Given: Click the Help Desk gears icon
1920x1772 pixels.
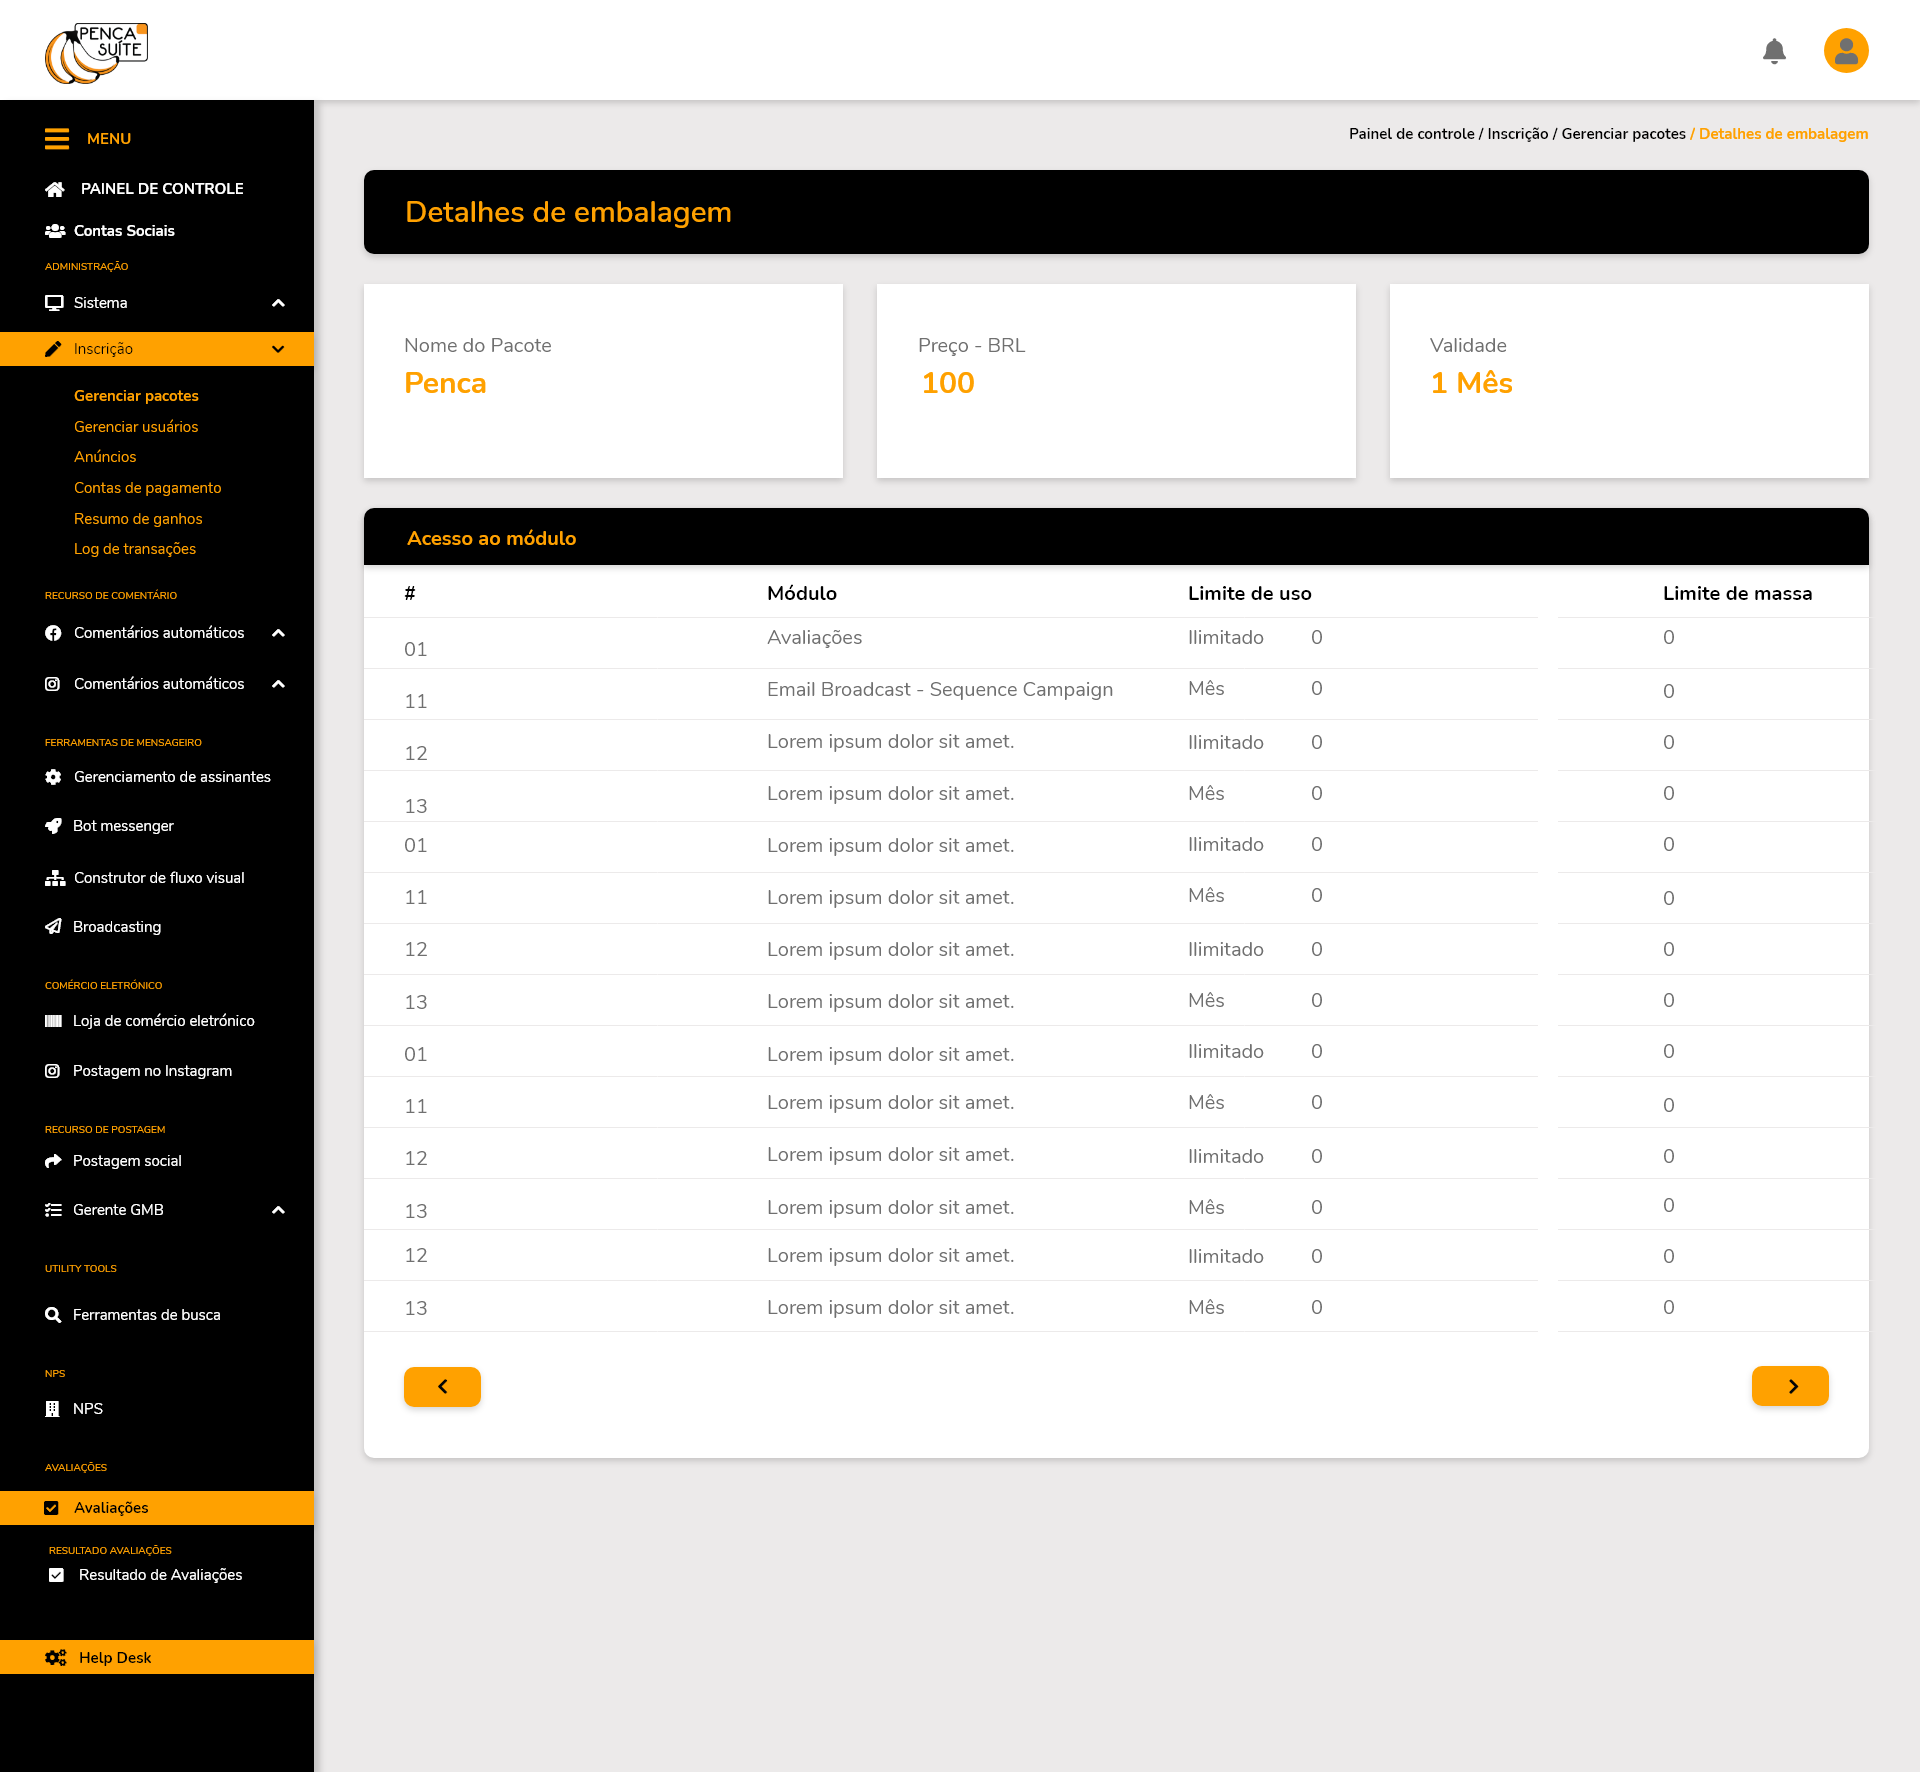Looking at the screenshot, I should click(x=56, y=1657).
